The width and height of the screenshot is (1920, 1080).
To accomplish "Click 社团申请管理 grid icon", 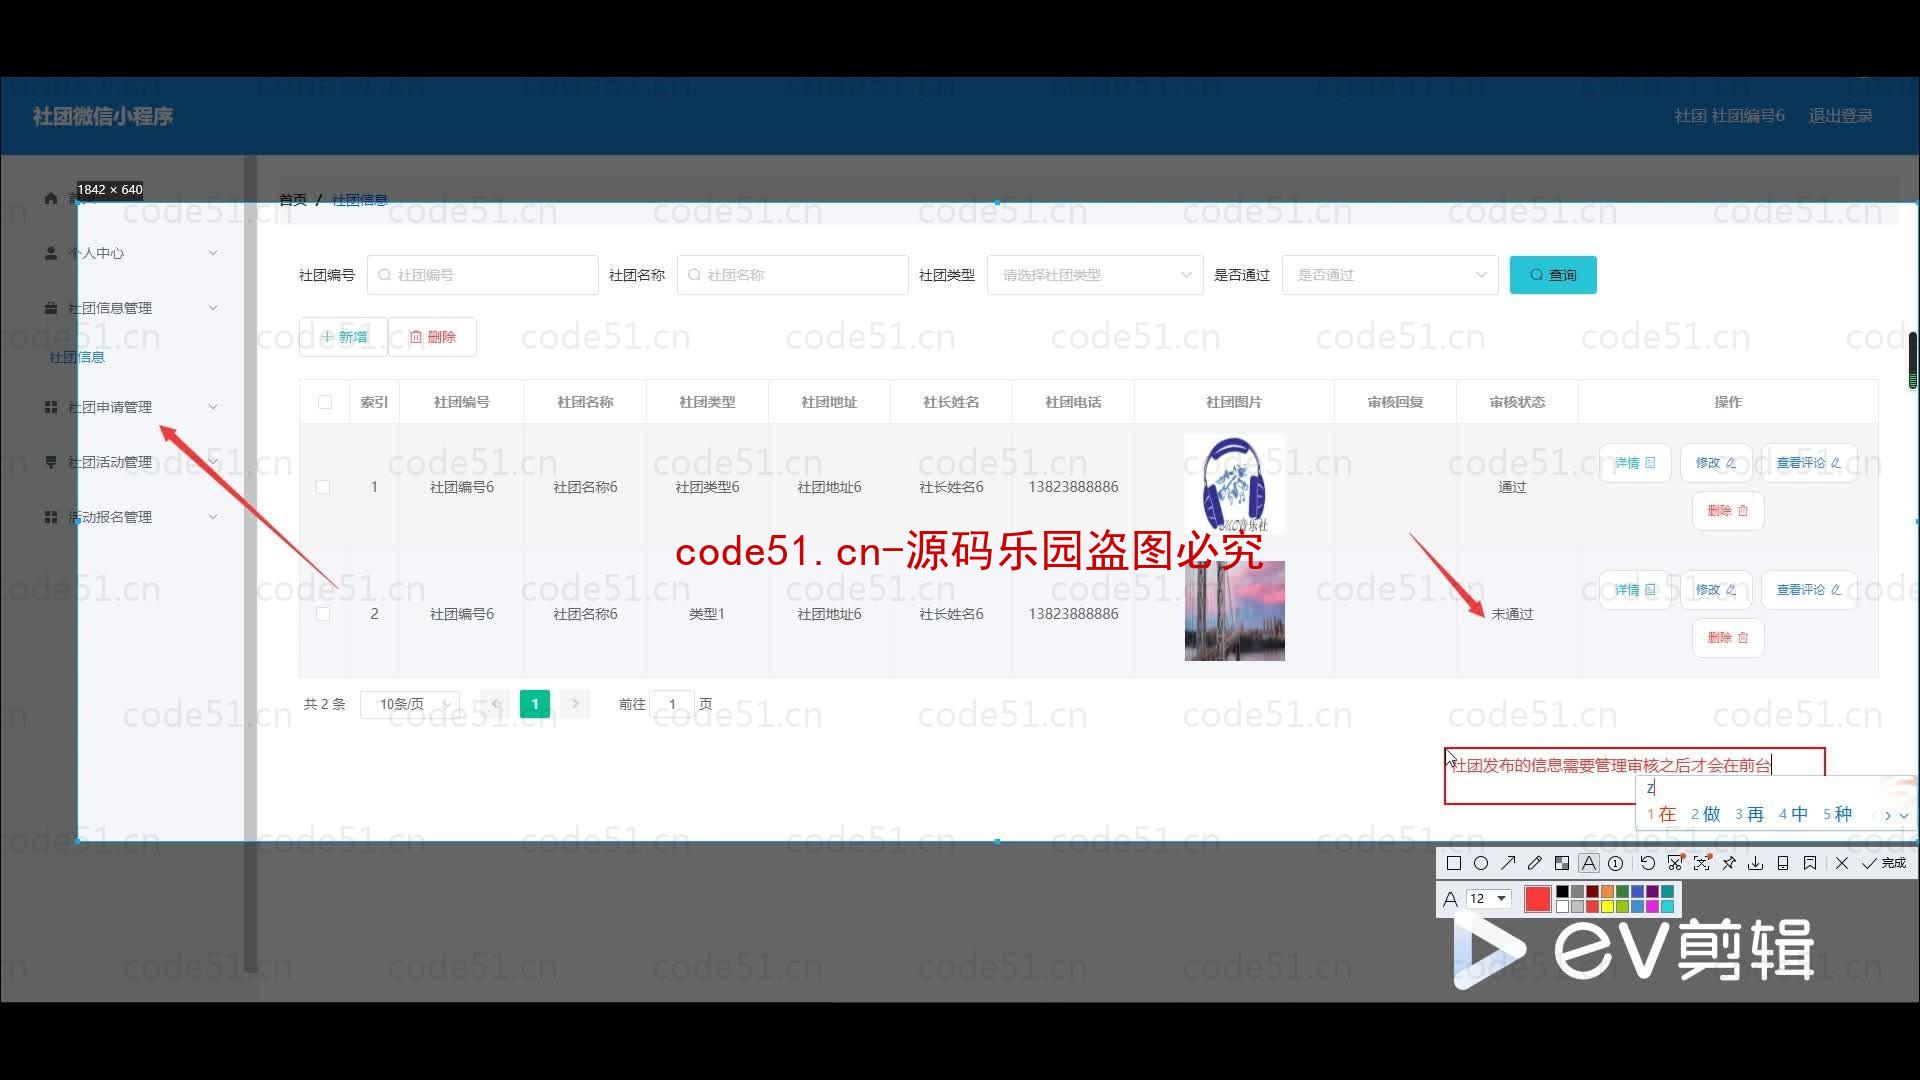I will pos(51,407).
